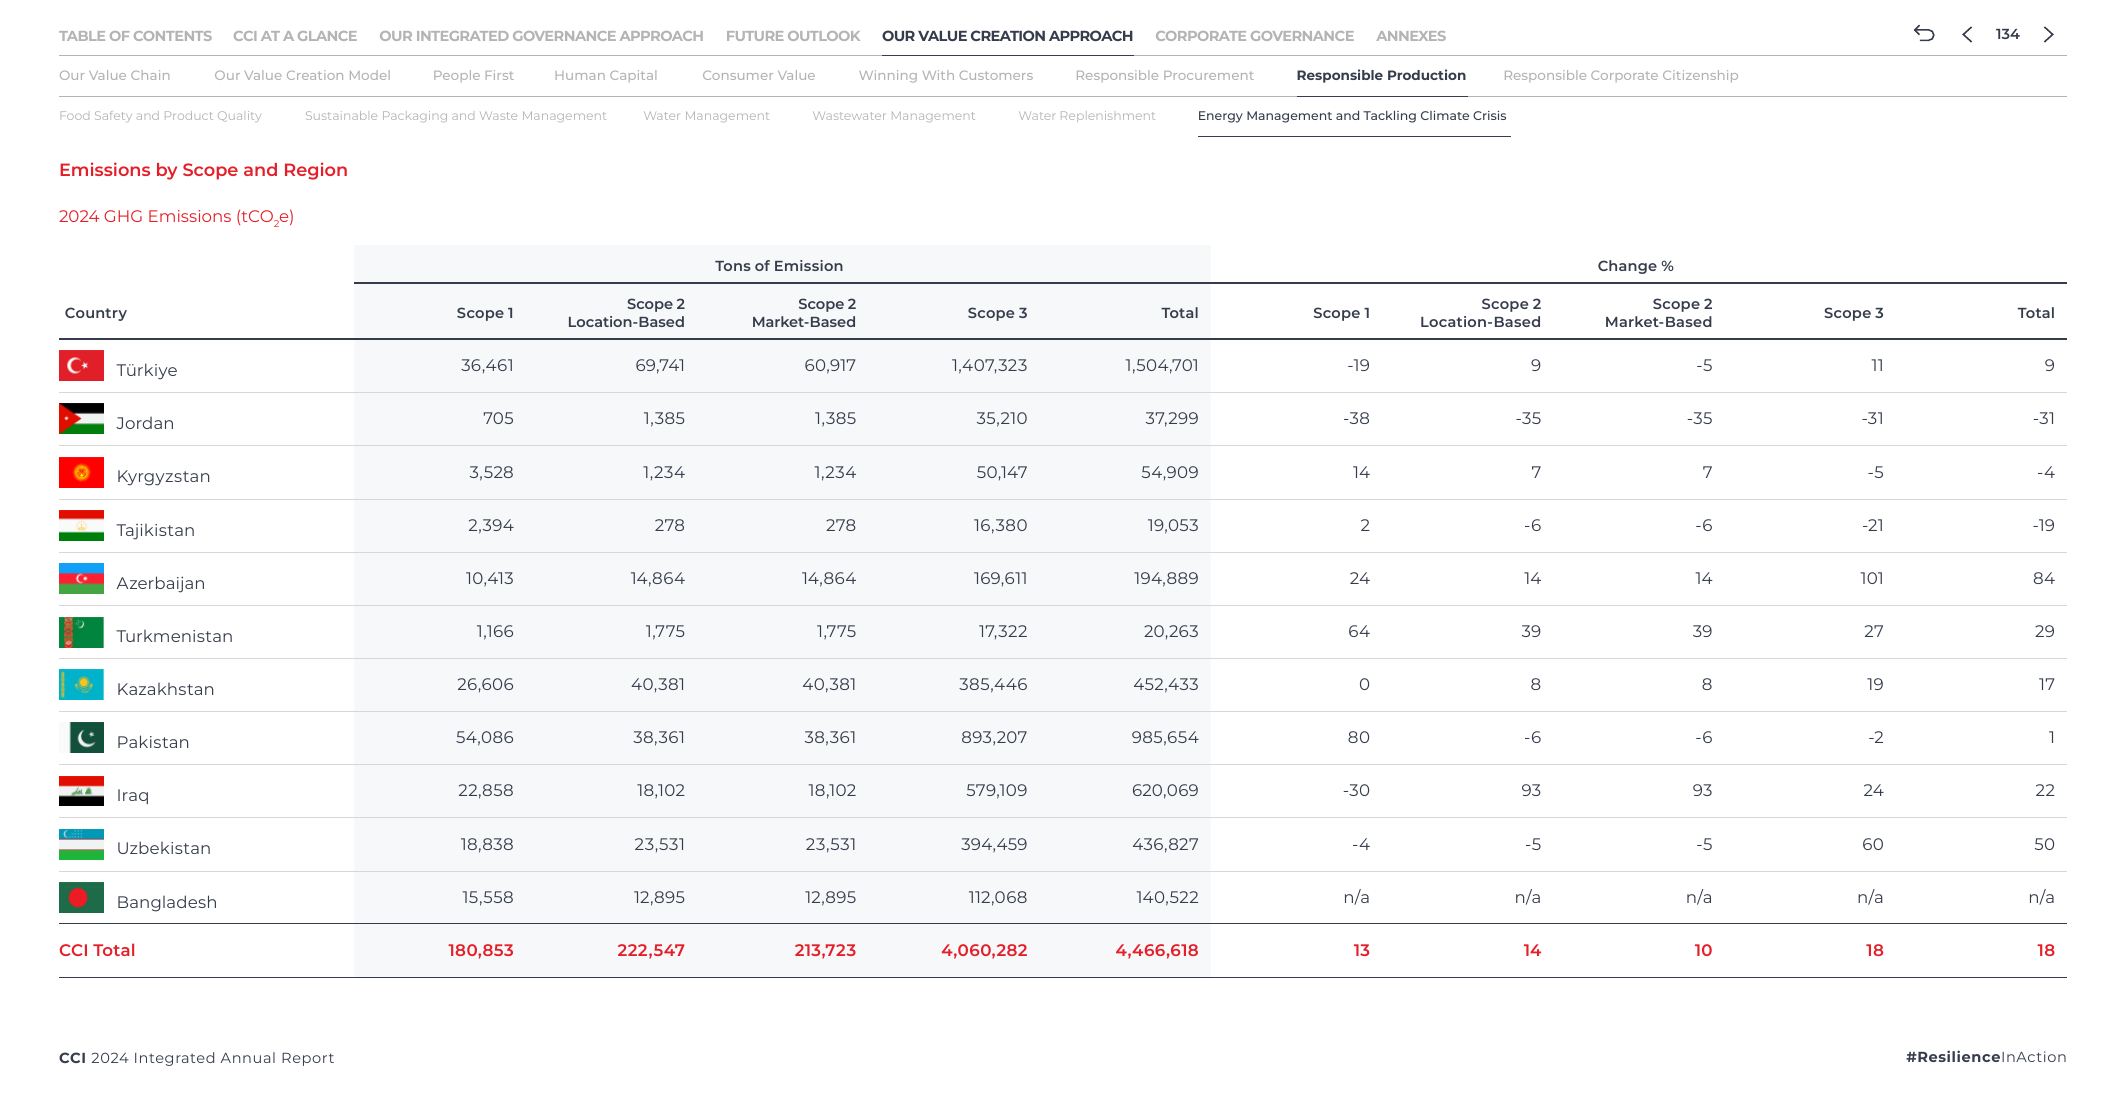2126x1093 pixels.
Task: Open the Wastewater Management link
Action: click(x=893, y=116)
